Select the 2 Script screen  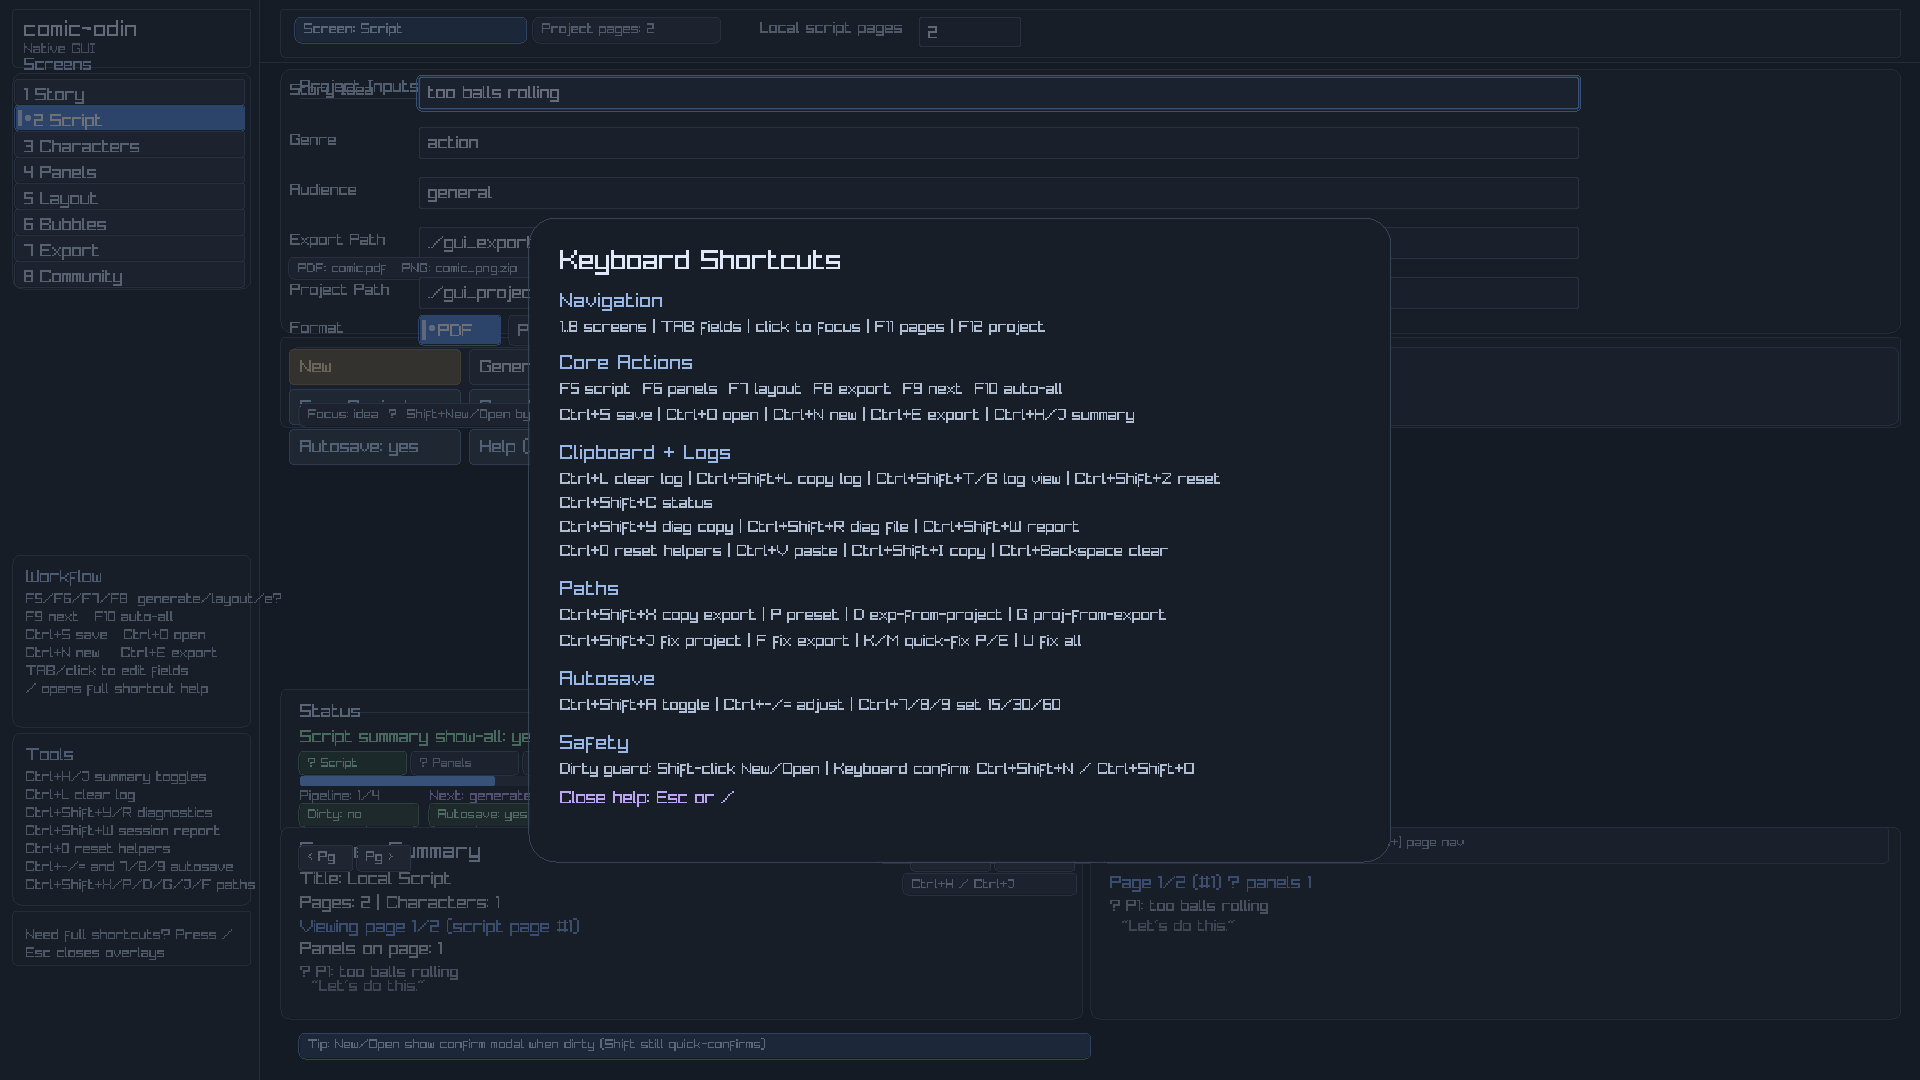coord(130,120)
